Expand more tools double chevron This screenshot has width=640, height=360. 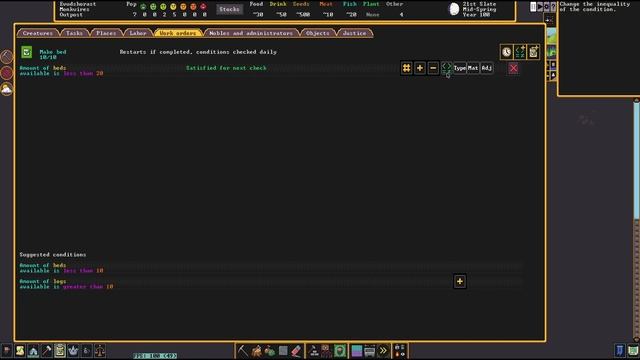point(383,351)
